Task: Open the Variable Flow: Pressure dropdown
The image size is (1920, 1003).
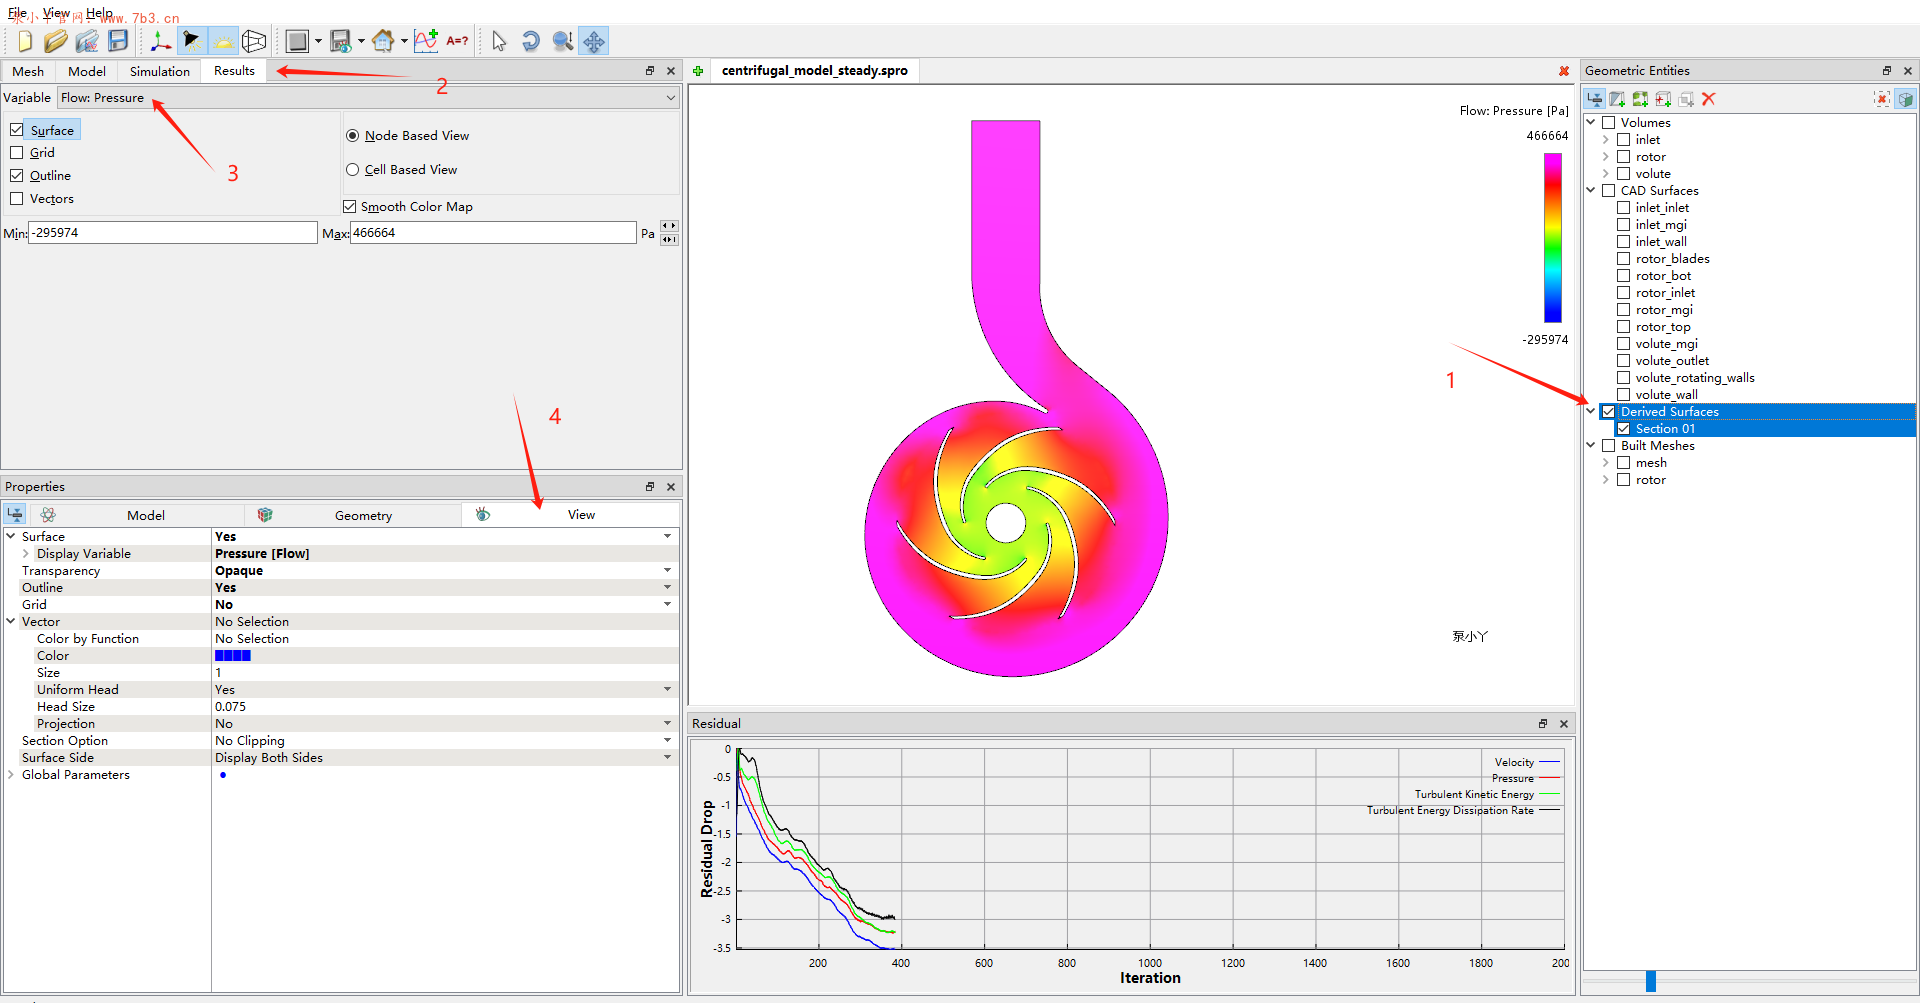Action: point(369,98)
